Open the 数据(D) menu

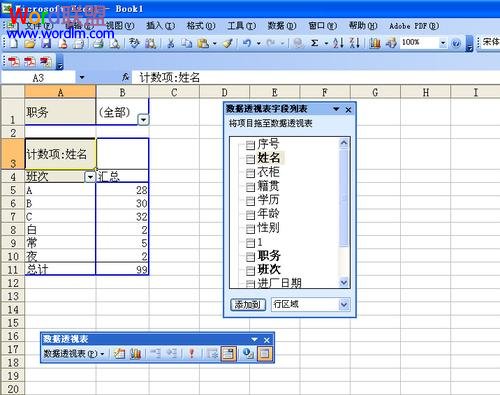click(282, 26)
